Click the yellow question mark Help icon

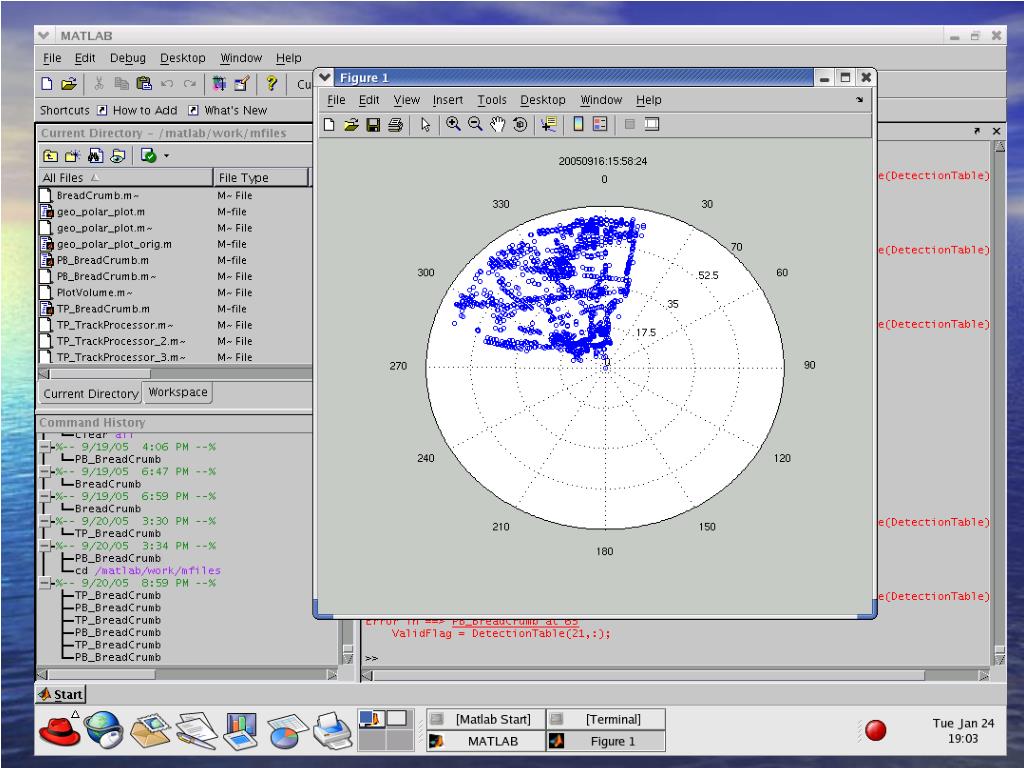pyautogui.click(x=272, y=83)
